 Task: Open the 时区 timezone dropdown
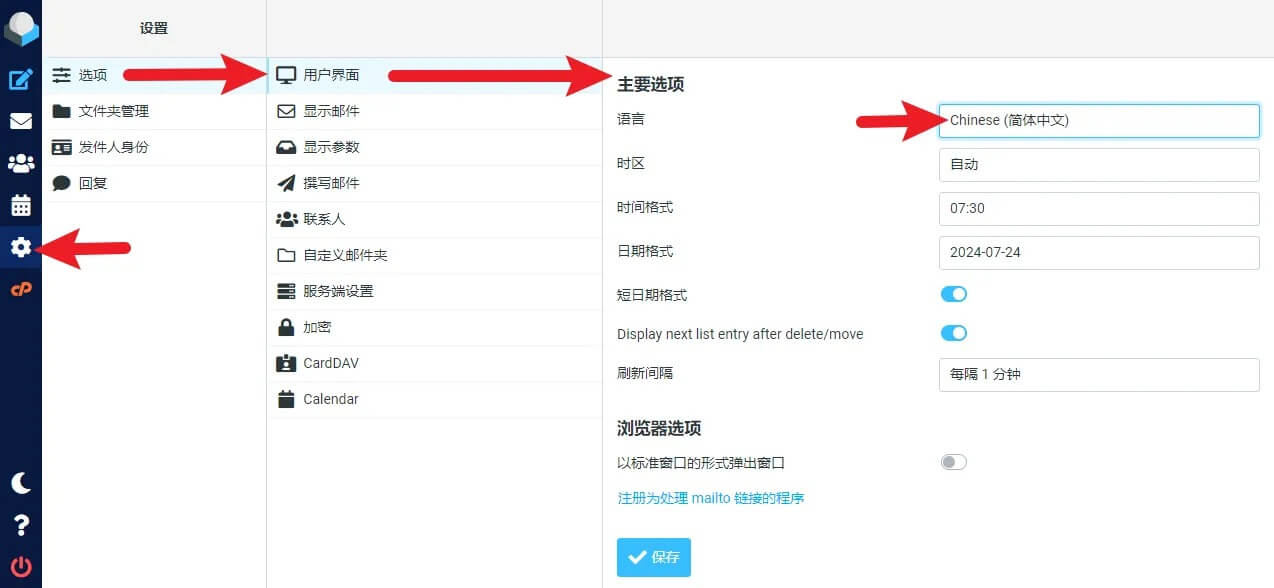1098,164
